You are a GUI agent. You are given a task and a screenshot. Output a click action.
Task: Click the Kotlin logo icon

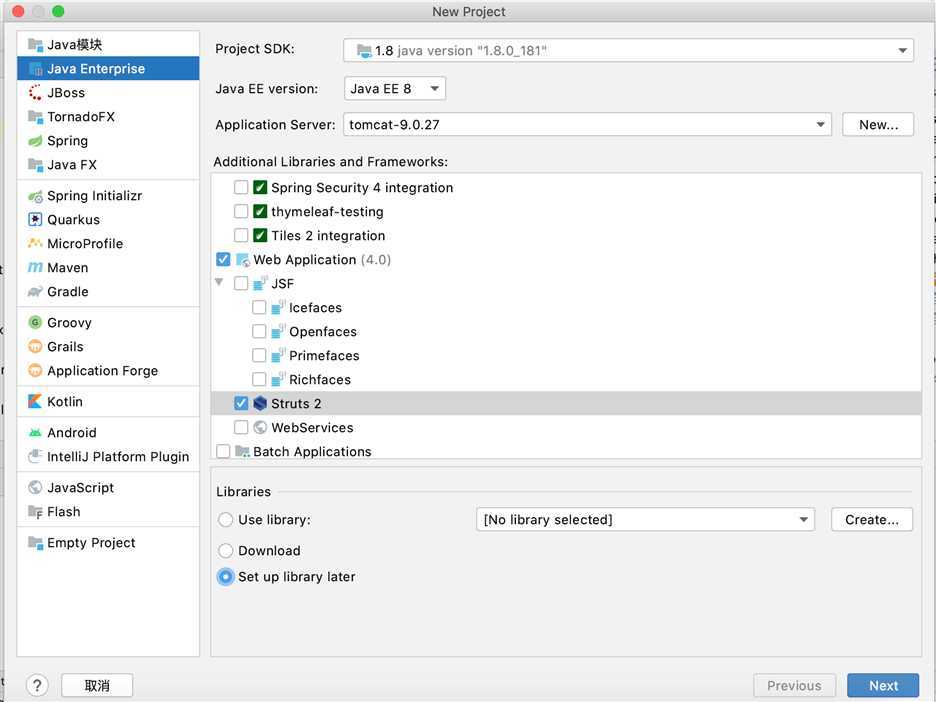[x=35, y=401]
